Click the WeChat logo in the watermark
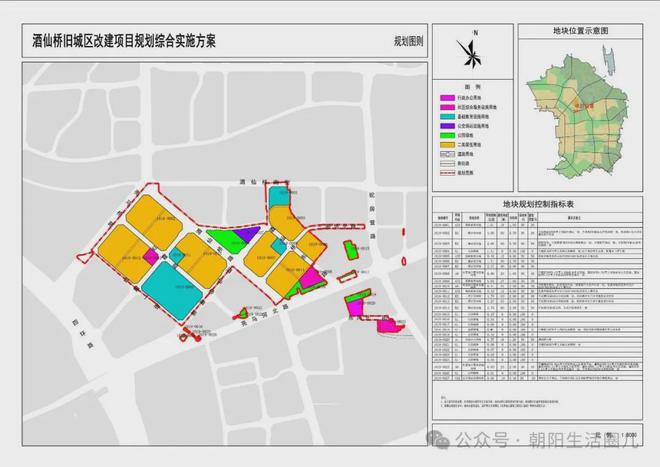This screenshot has height=467, width=660. pyautogui.click(x=439, y=439)
